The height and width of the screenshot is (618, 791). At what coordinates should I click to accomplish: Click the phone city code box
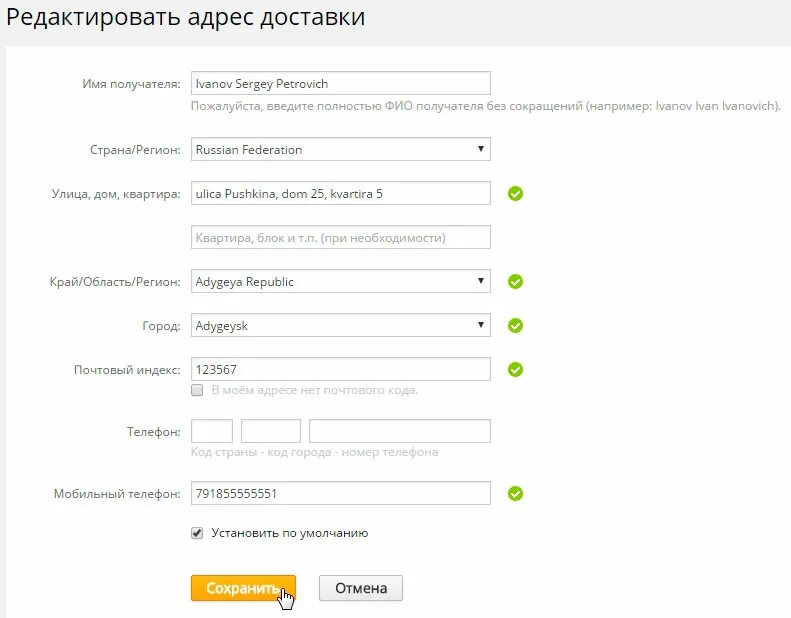tap(271, 431)
